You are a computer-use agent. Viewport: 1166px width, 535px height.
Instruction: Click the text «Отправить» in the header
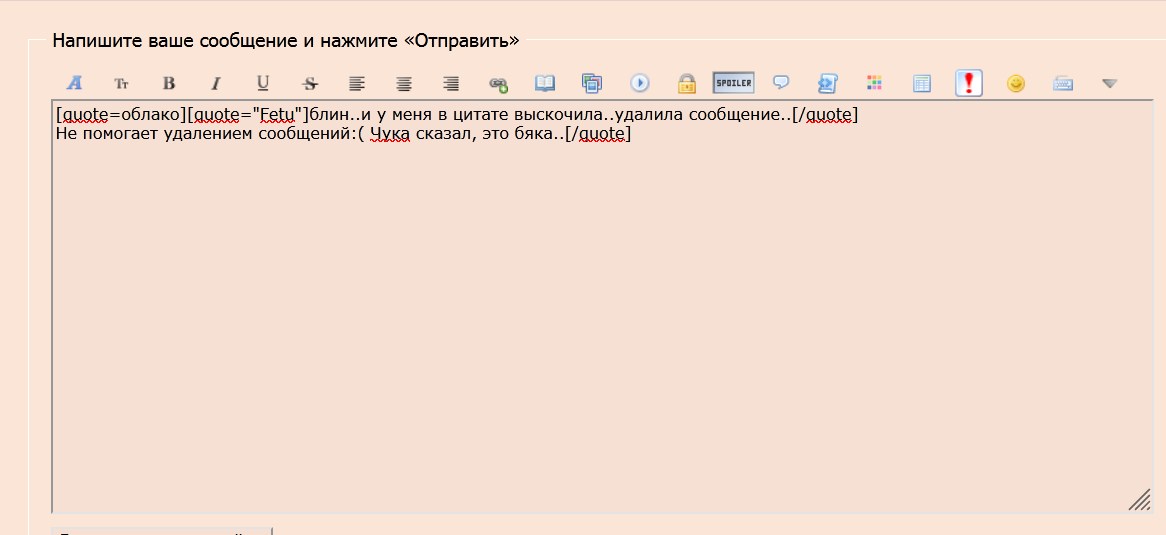(461, 41)
